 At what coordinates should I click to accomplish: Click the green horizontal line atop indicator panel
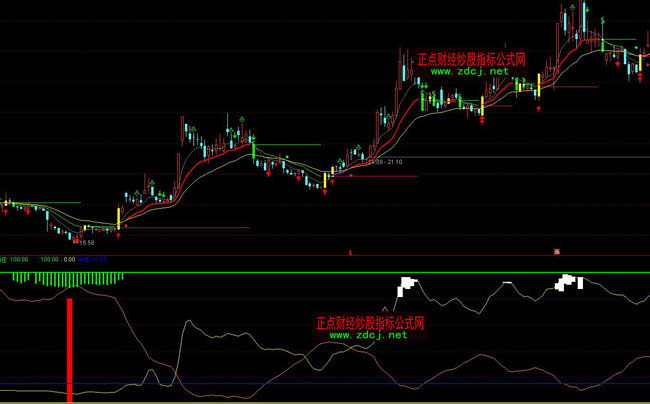300,272
